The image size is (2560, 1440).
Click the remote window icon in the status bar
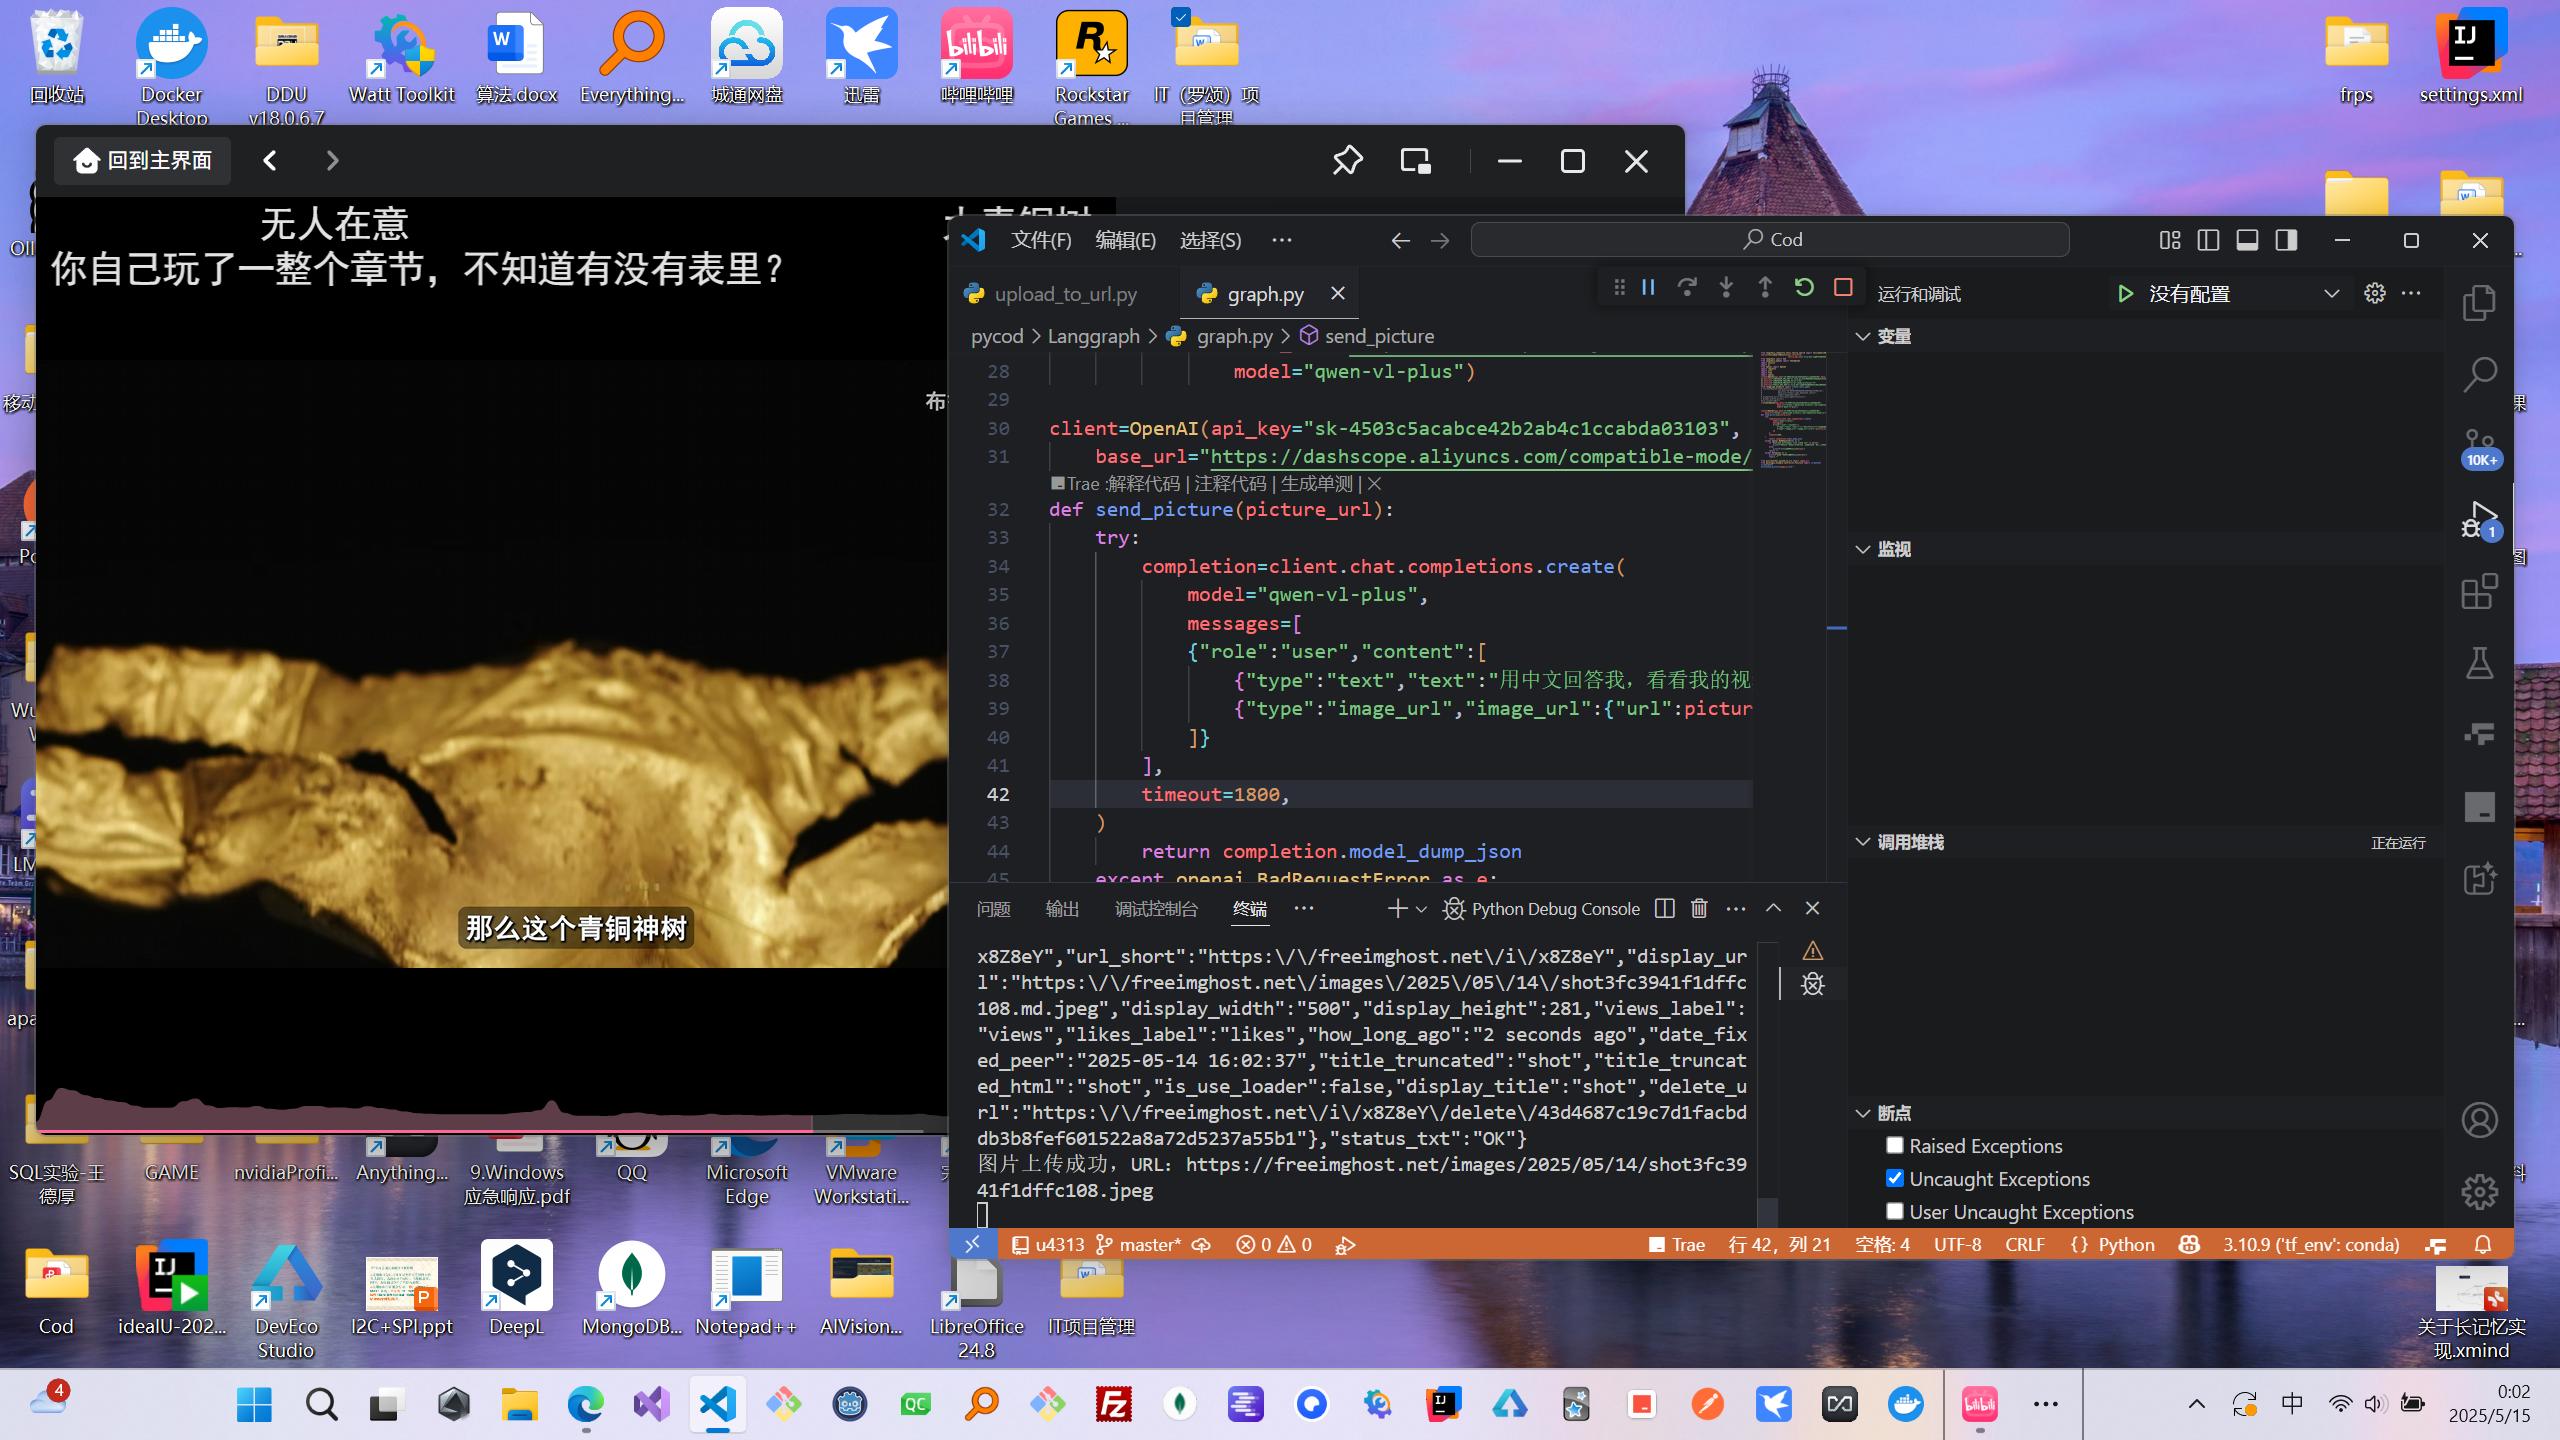972,1245
